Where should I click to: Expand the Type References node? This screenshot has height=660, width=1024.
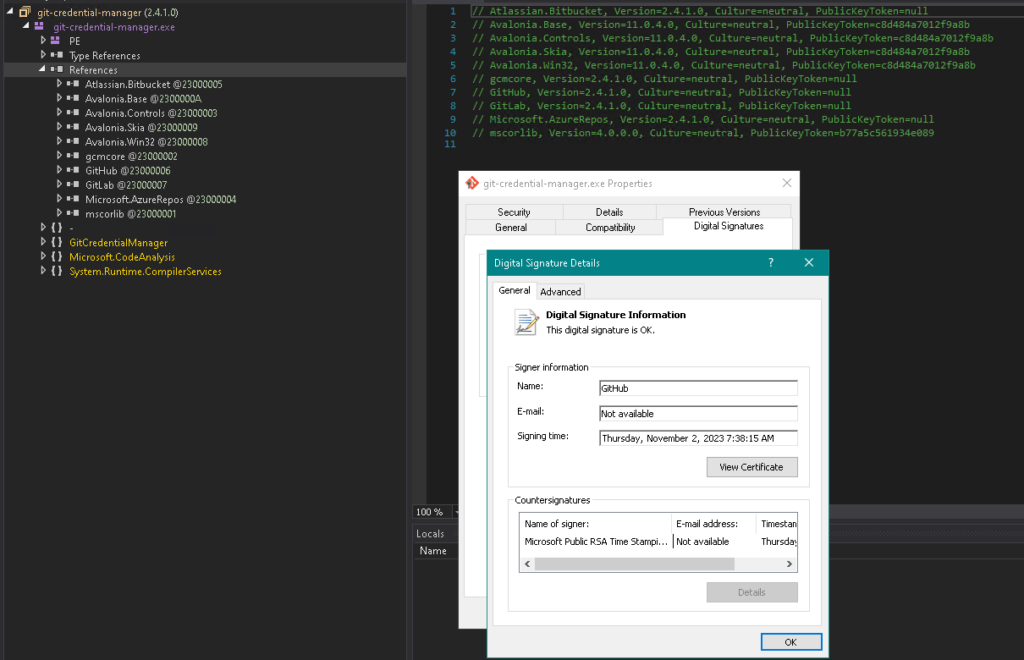43,56
